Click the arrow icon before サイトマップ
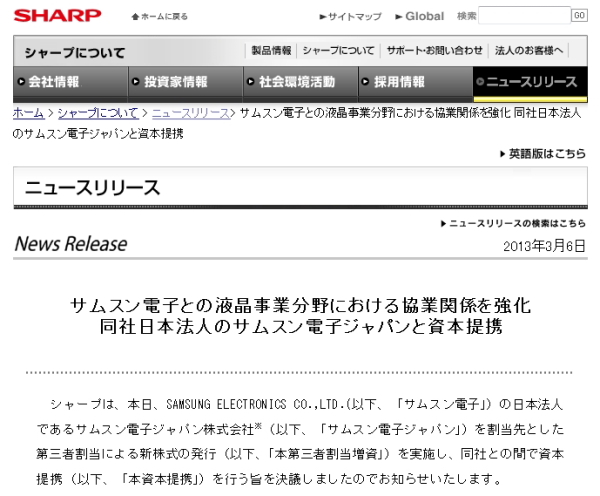Image resolution: width=600 pixels, height=496 pixels. pos(323,17)
